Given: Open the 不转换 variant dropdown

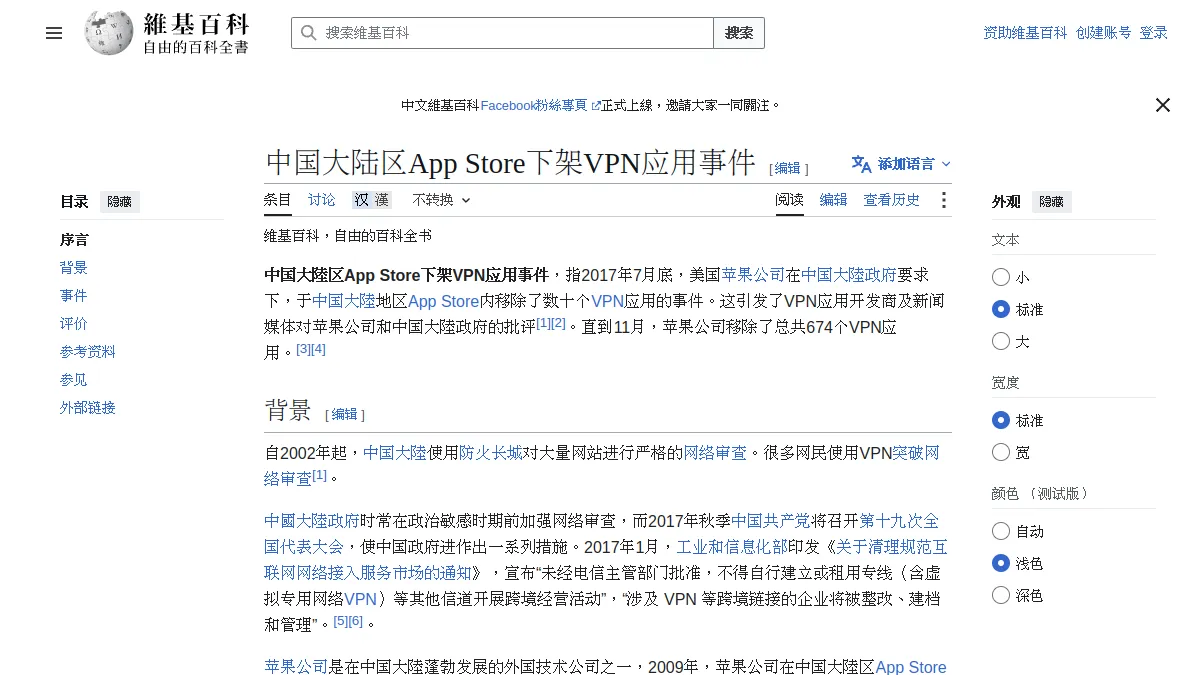Looking at the screenshot, I should (441, 200).
